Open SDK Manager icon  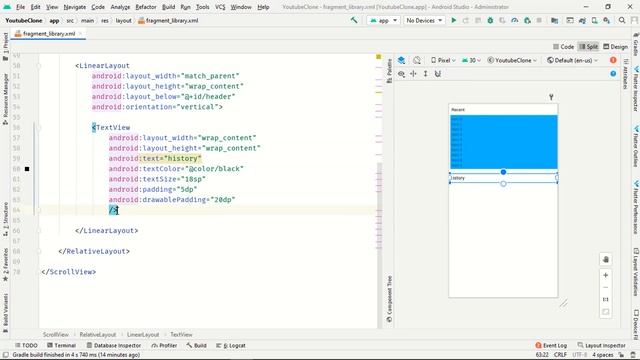tap(607, 20)
